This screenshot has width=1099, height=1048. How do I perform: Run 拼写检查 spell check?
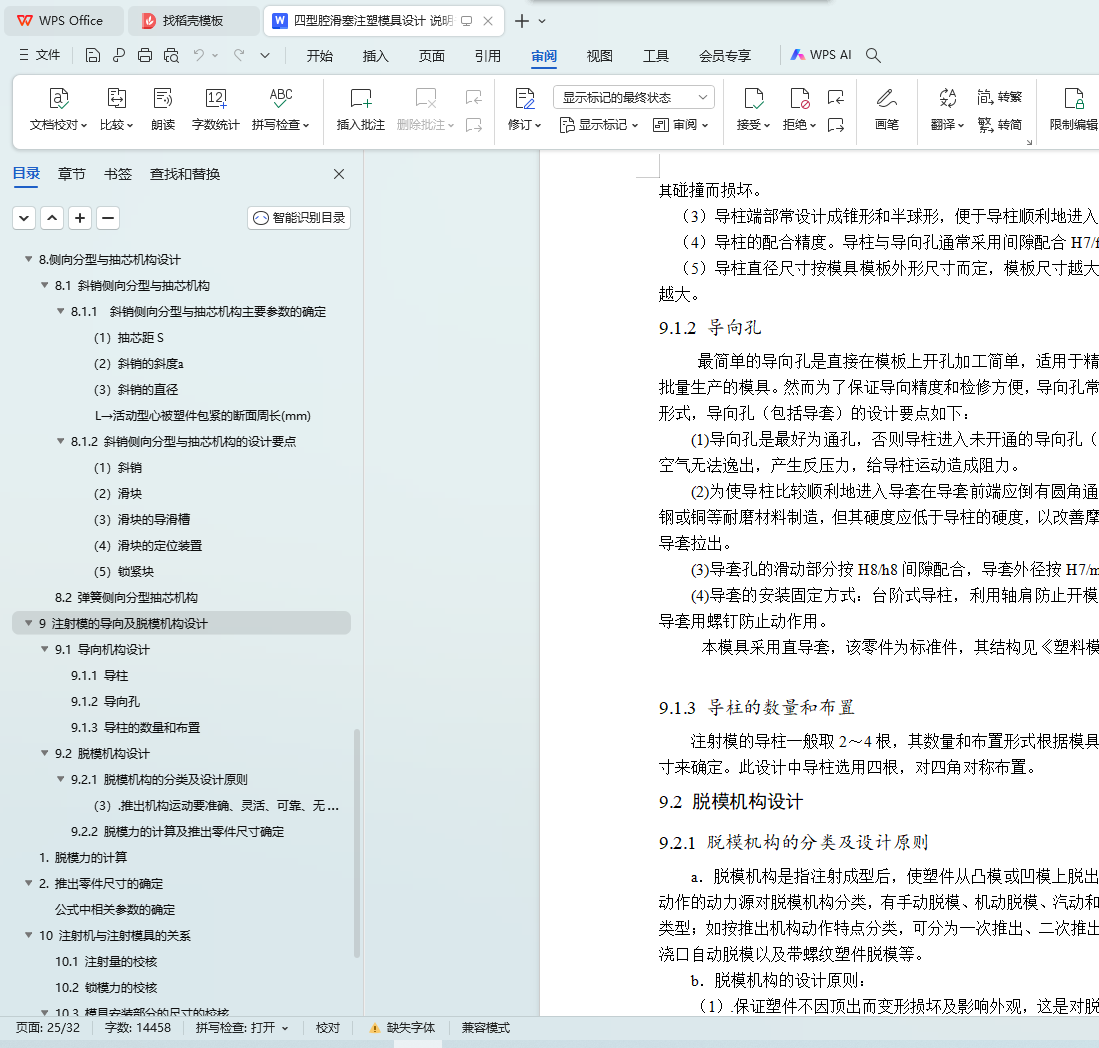pos(280,109)
